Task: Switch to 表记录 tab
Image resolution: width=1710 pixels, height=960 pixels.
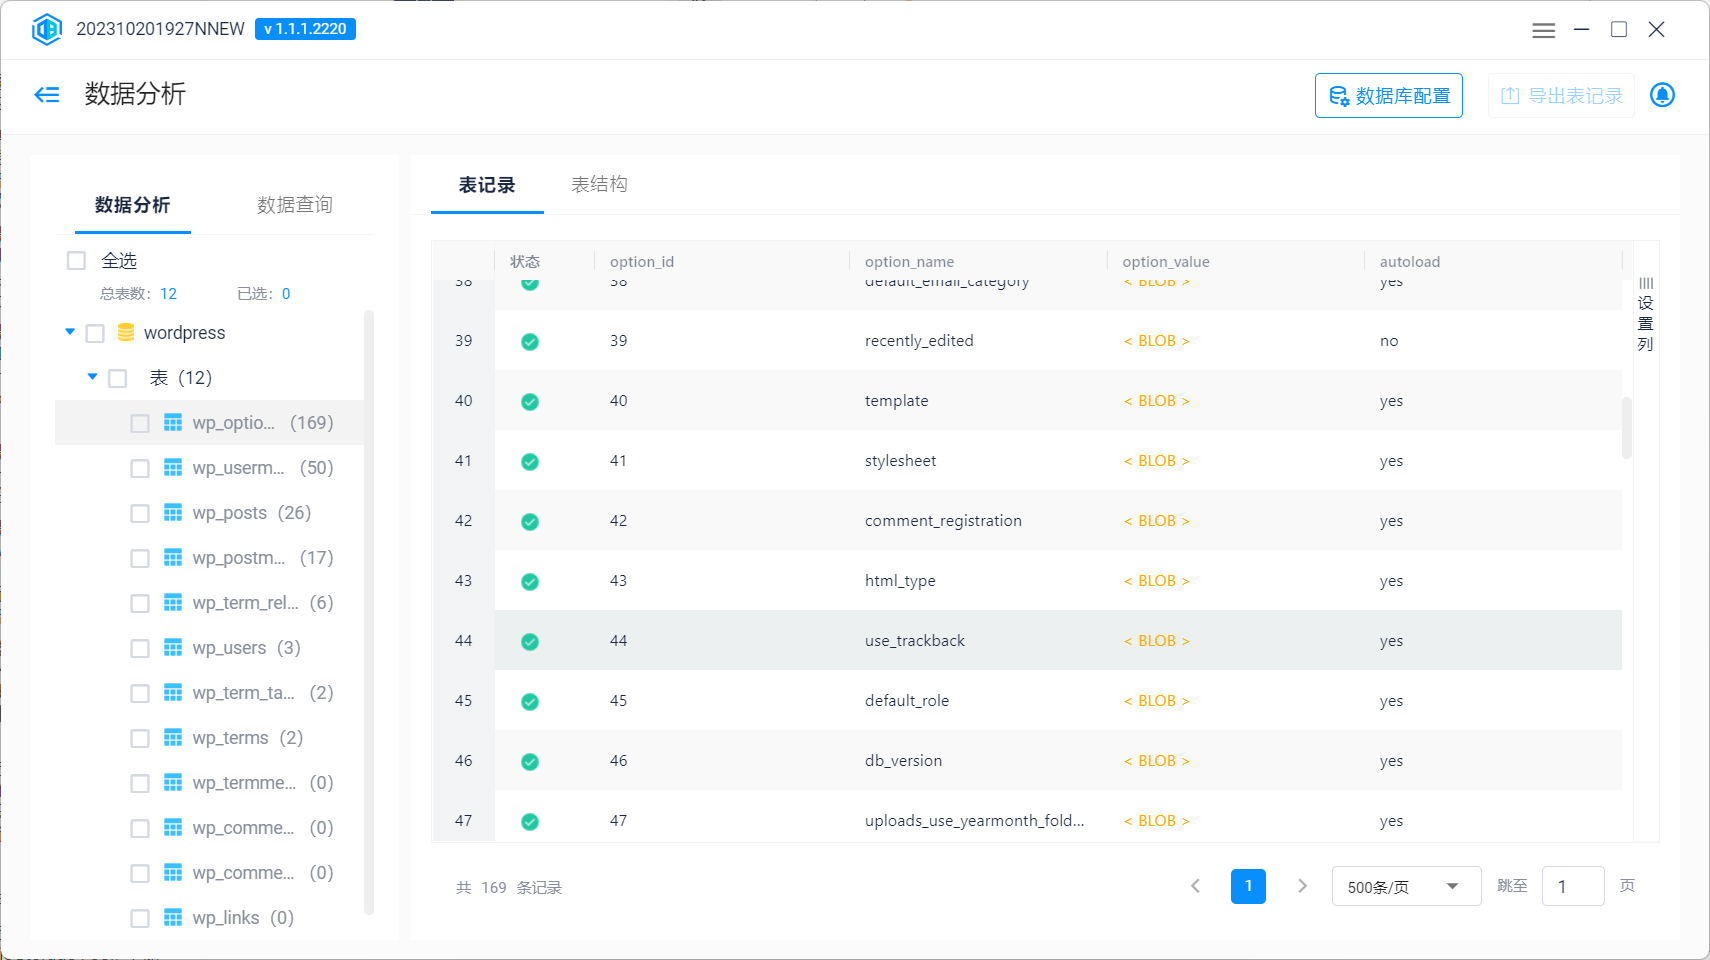Action: coord(487,185)
